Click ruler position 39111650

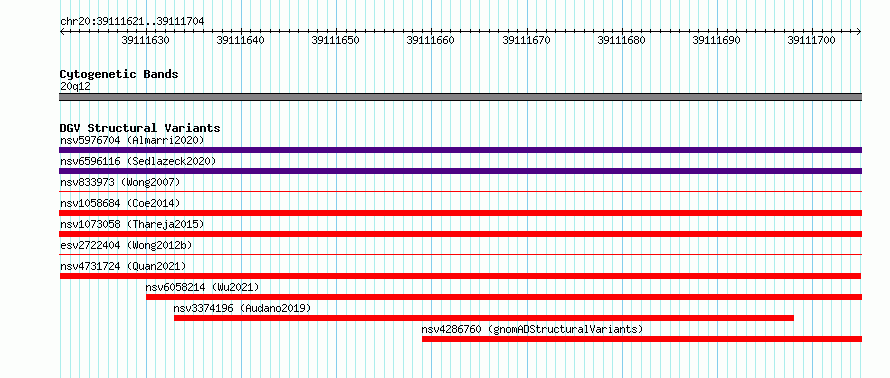[335, 40]
